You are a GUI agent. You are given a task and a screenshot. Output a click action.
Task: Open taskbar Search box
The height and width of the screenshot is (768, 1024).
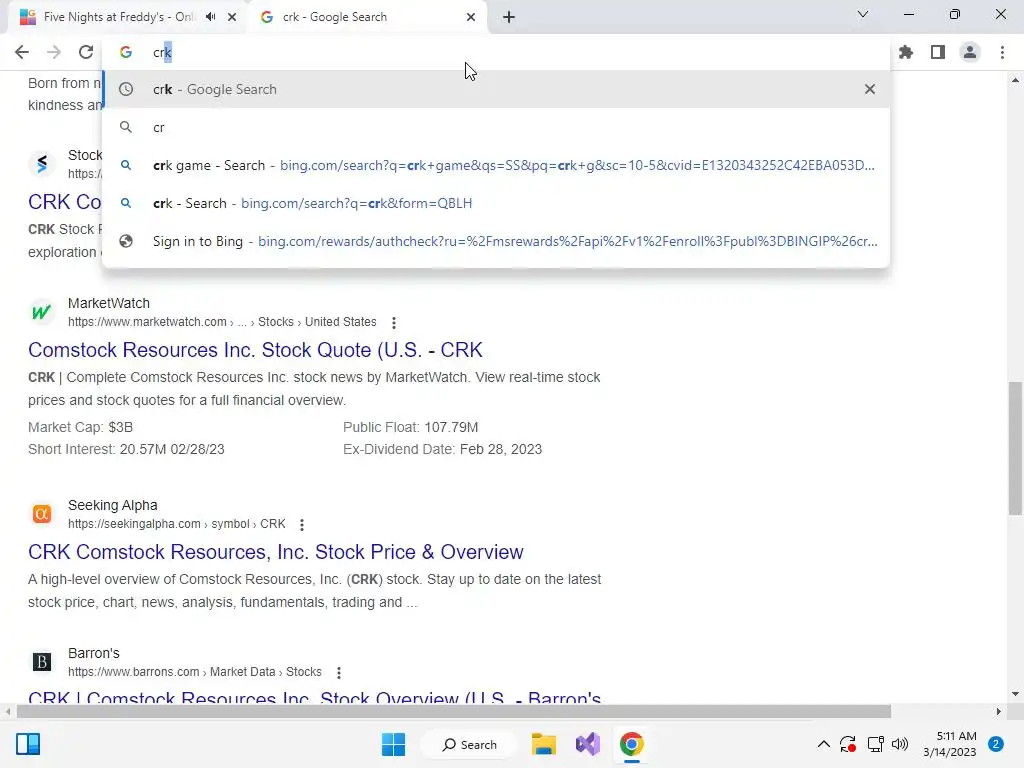[x=469, y=744]
